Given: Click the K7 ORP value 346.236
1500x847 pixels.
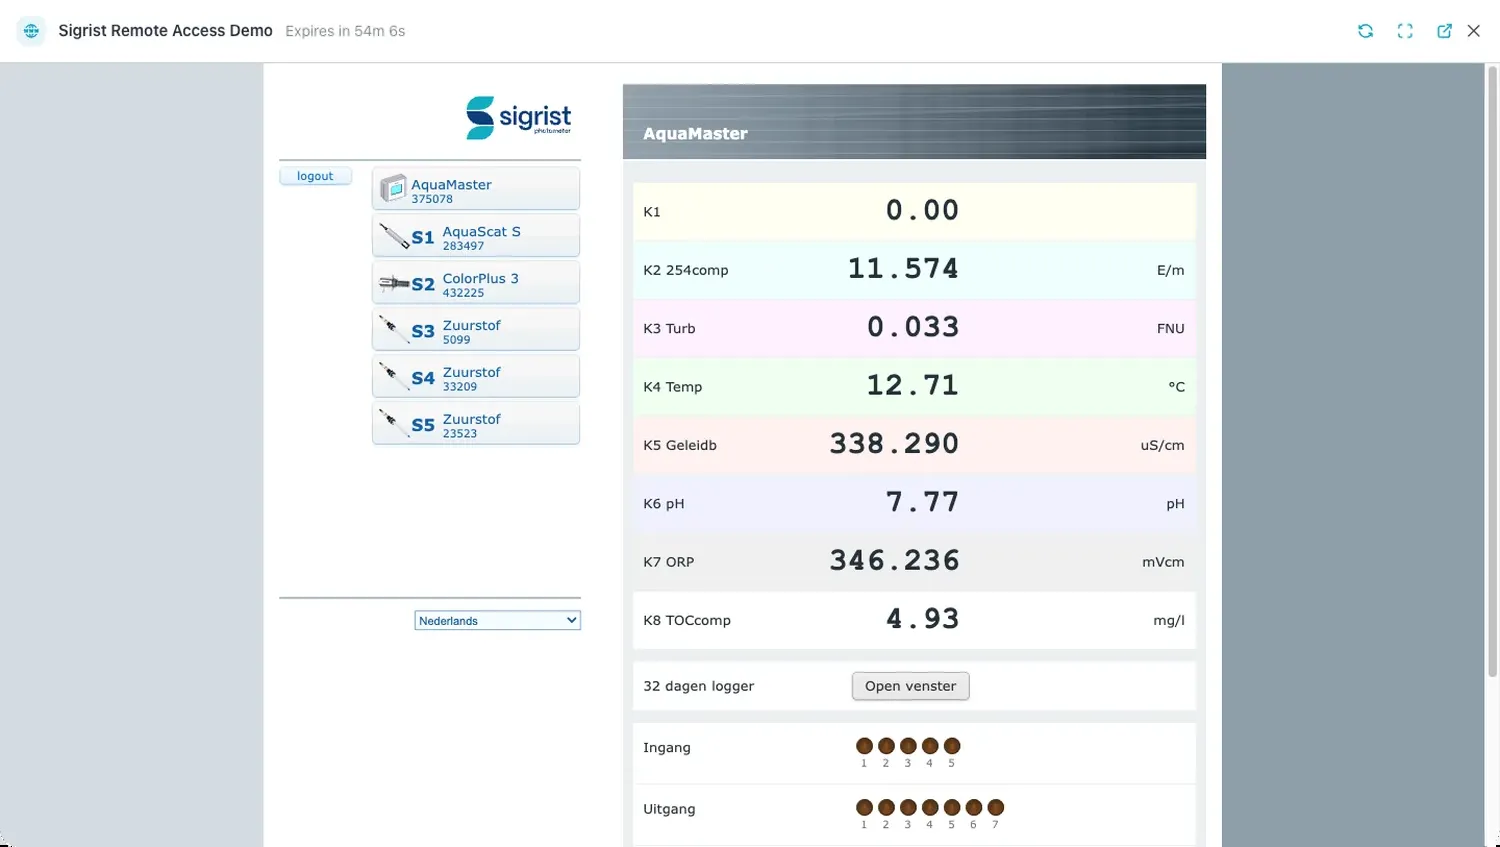Looking at the screenshot, I should (894, 560).
